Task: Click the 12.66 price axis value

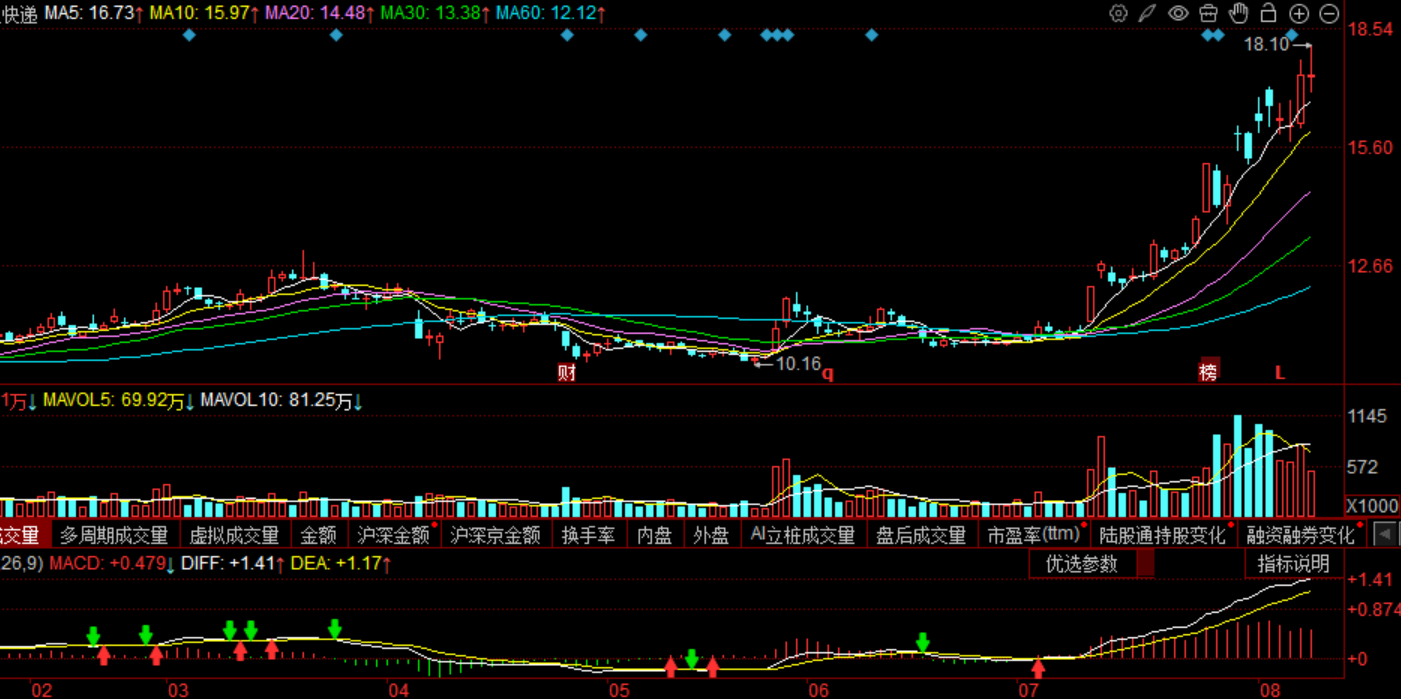Action: click(1371, 265)
